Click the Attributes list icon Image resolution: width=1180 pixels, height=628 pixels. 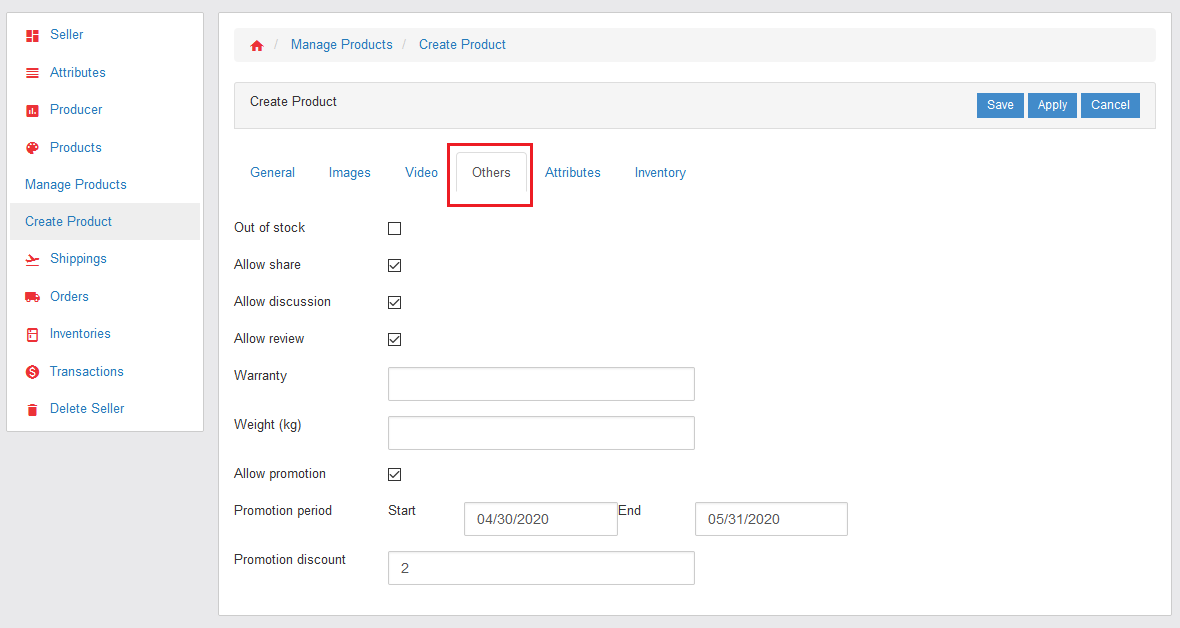(x=32, y=73)
